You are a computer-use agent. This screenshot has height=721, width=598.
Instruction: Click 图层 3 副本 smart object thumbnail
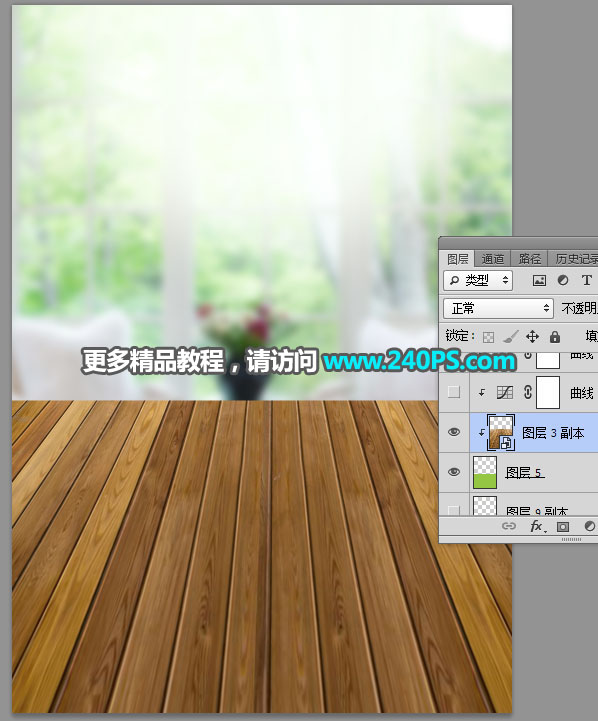pyautogui.click(x=501, y=432)
